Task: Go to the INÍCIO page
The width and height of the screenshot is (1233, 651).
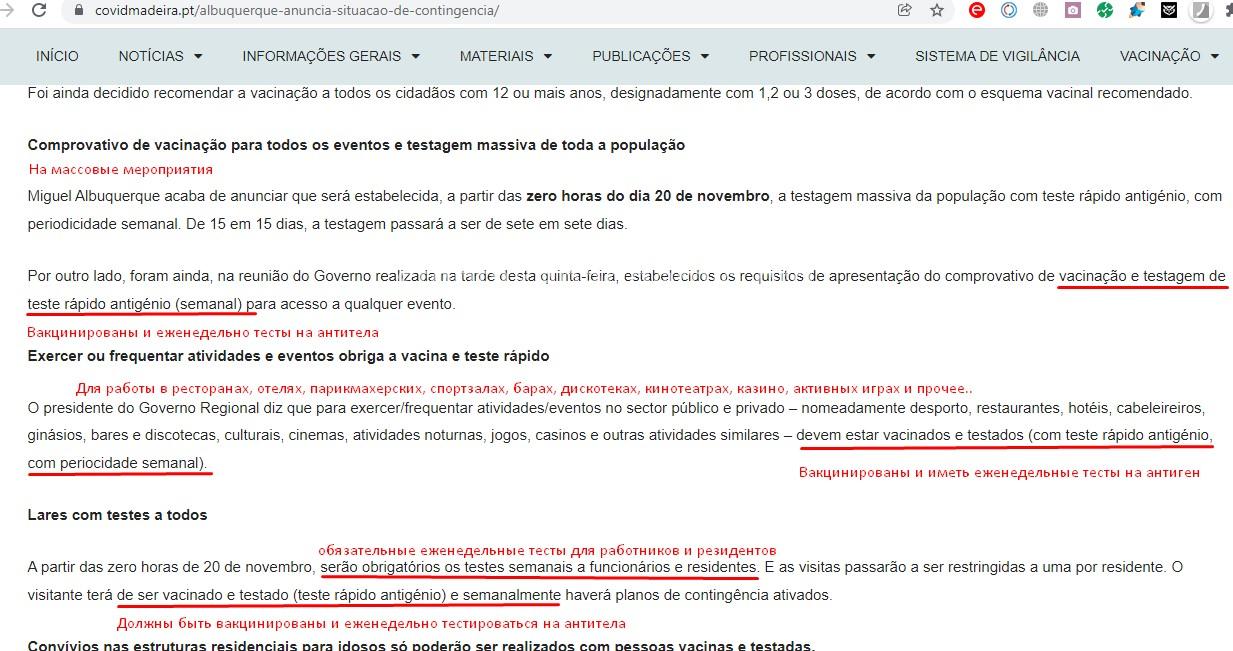Action: 57,56
